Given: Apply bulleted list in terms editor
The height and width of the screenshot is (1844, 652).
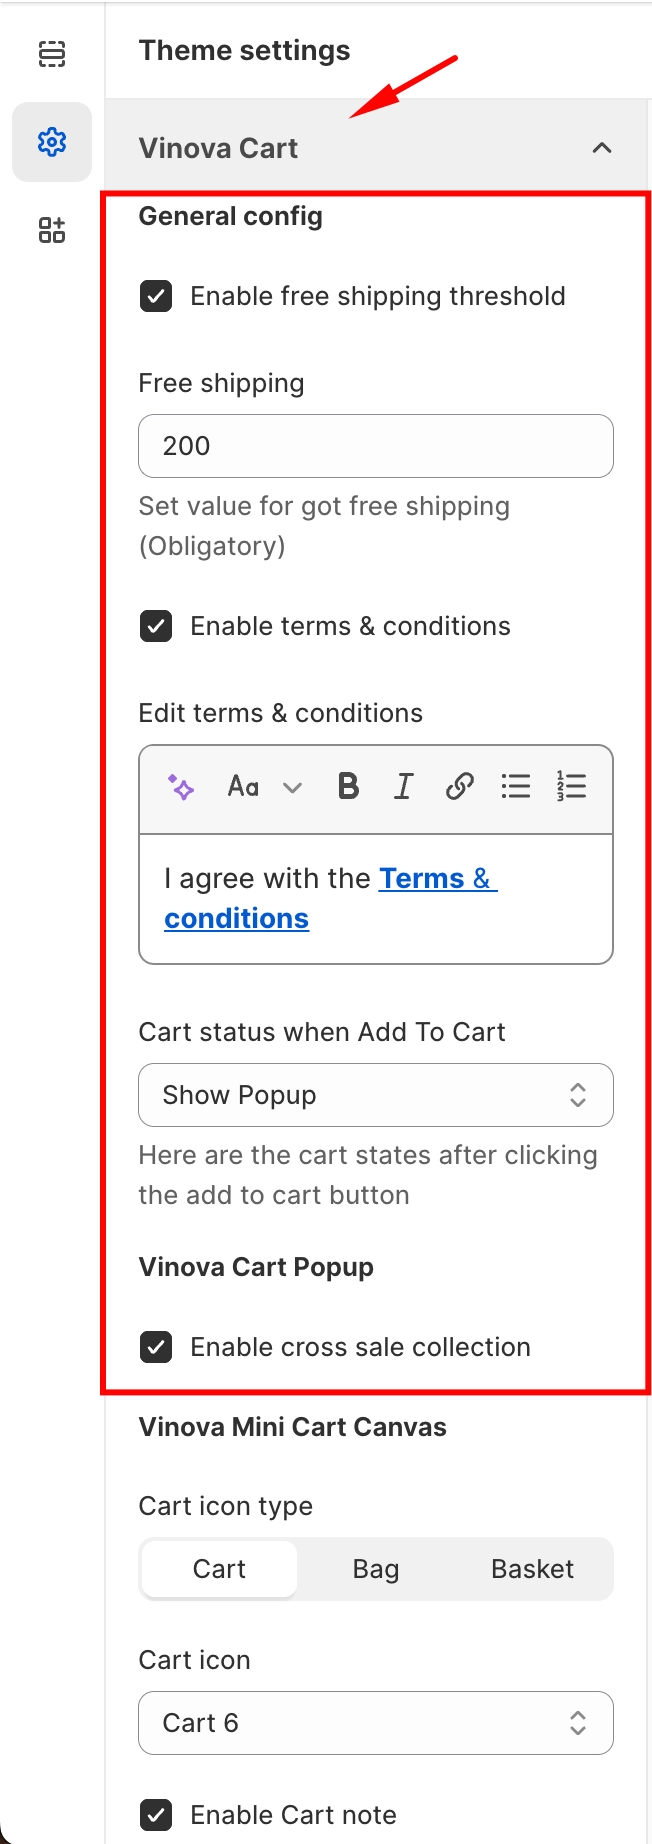Looking at the screenshot, I should pyautogui.click(x=516, y=787).
